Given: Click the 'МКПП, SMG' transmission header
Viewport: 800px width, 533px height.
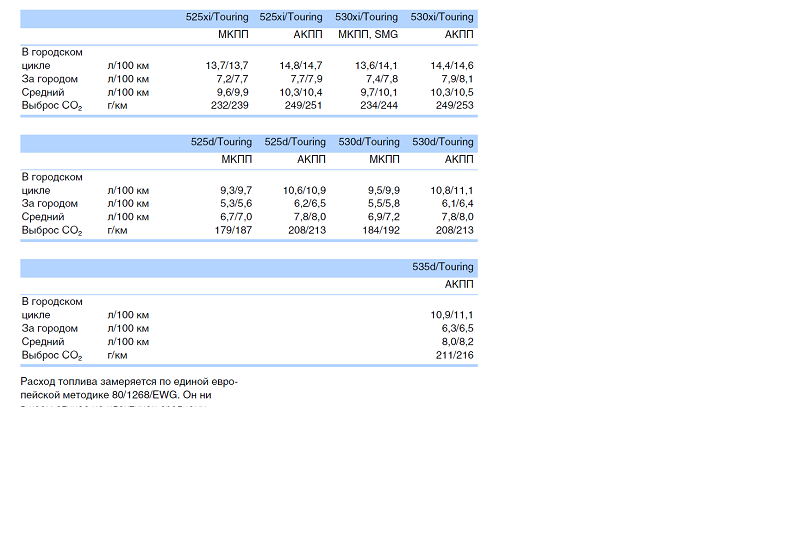Looking at the screenshot, I should 368,34.
